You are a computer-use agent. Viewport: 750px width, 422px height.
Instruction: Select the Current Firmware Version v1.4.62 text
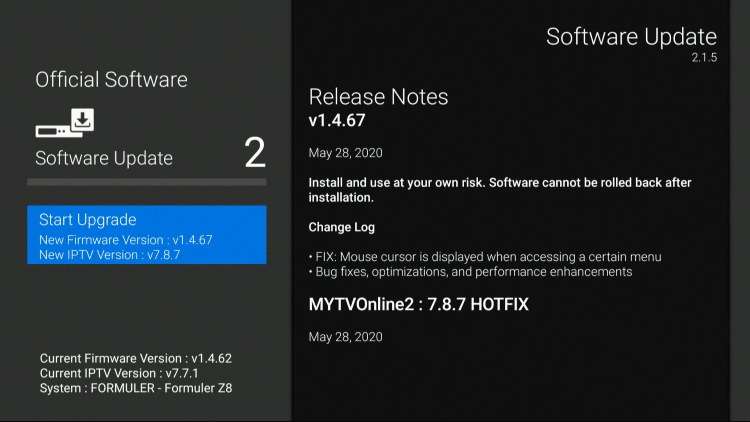[x=135, y=358]
